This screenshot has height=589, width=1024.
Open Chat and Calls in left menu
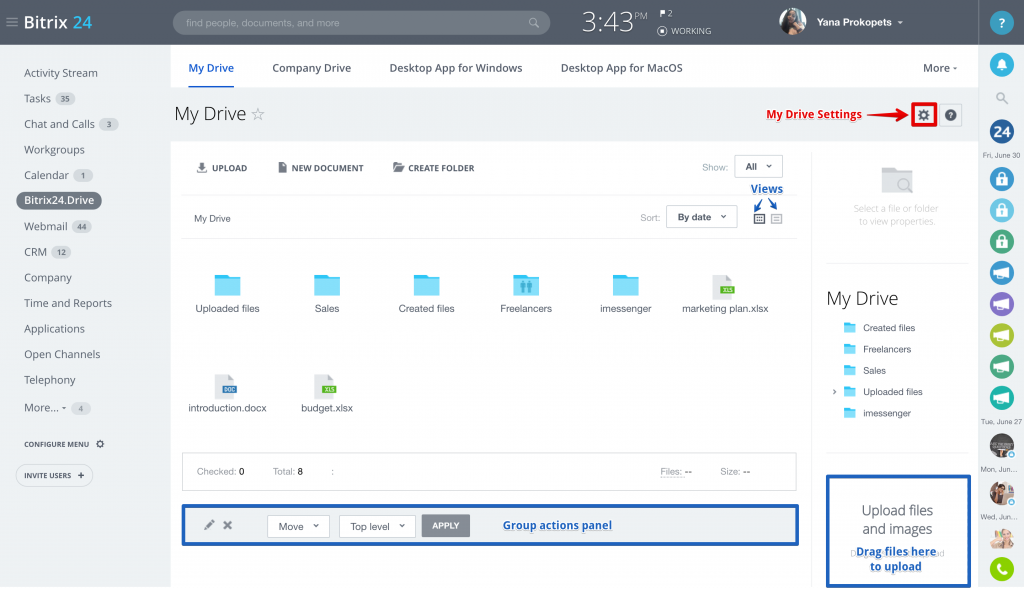pos(59,124)
